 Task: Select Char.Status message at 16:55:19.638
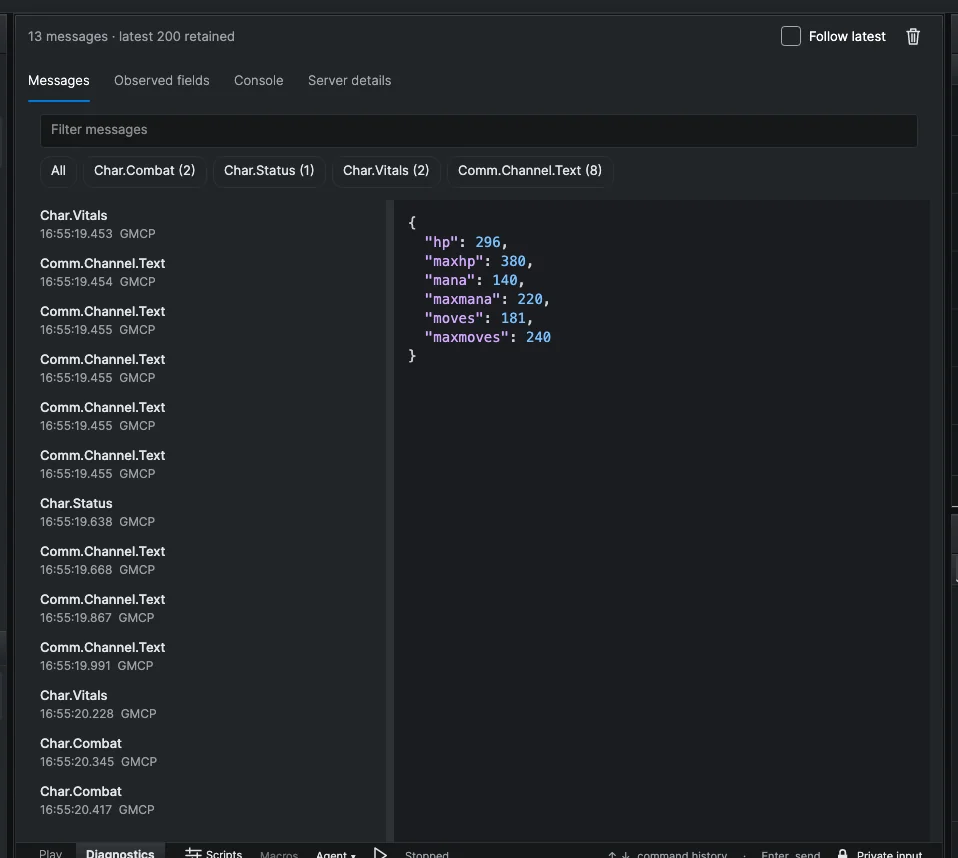[x=208, y=512]
